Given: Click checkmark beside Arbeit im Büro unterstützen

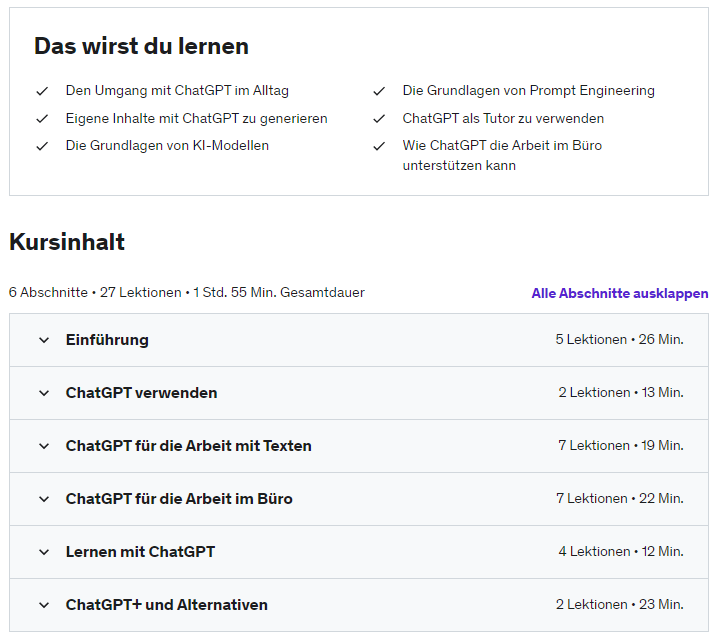Looking at the screenshot, I should point(379,146).
